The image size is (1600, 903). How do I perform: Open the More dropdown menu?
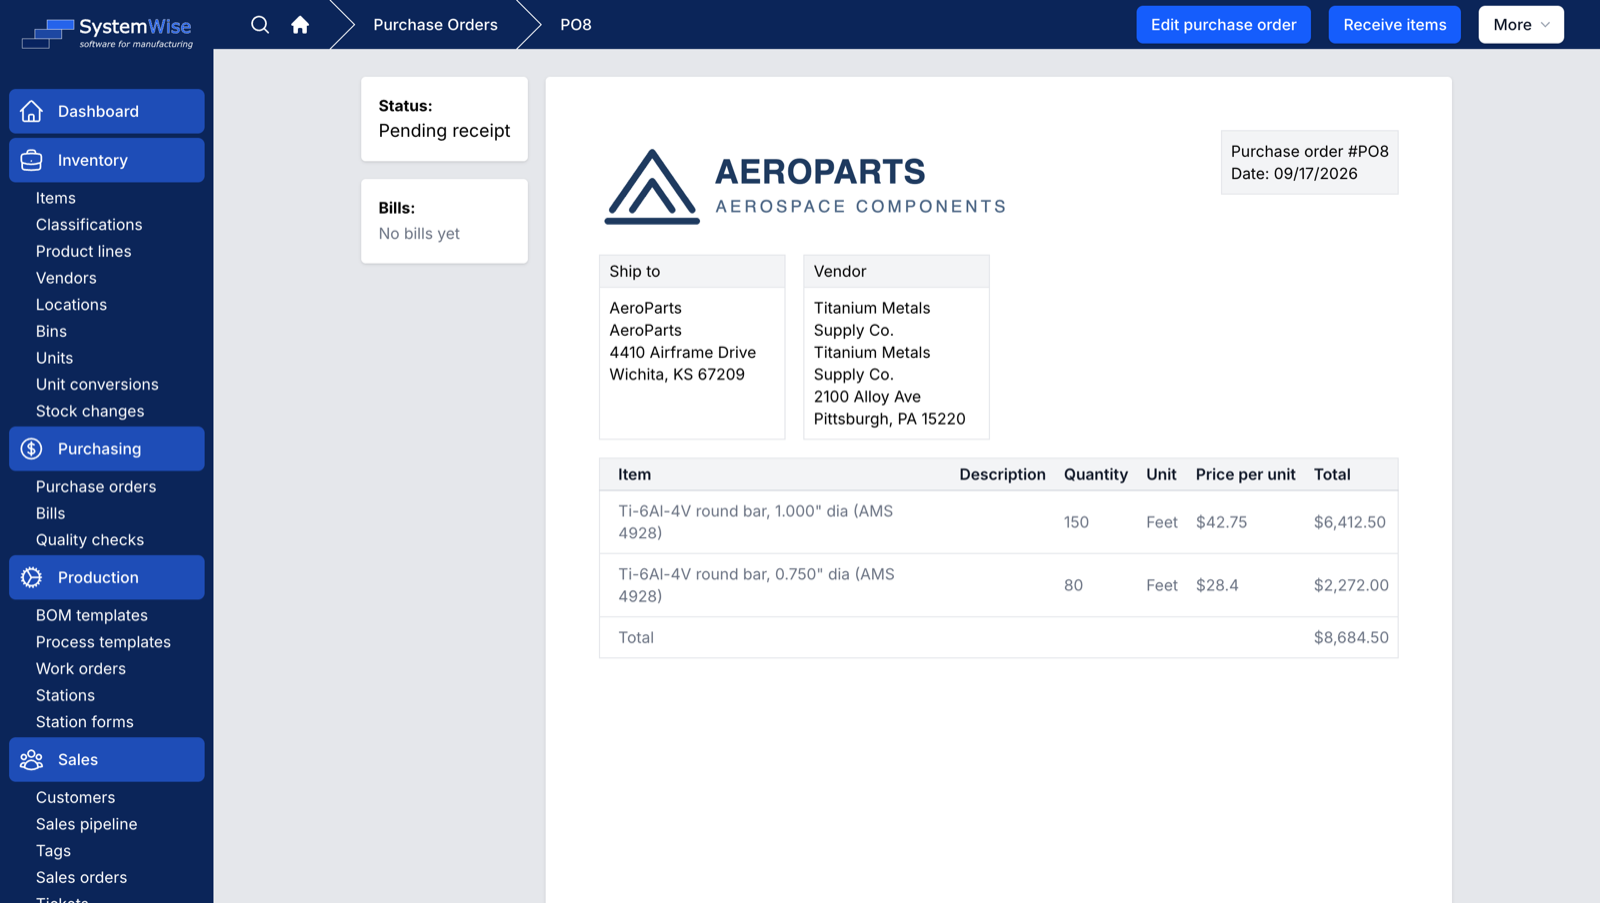click(1521, 25)
